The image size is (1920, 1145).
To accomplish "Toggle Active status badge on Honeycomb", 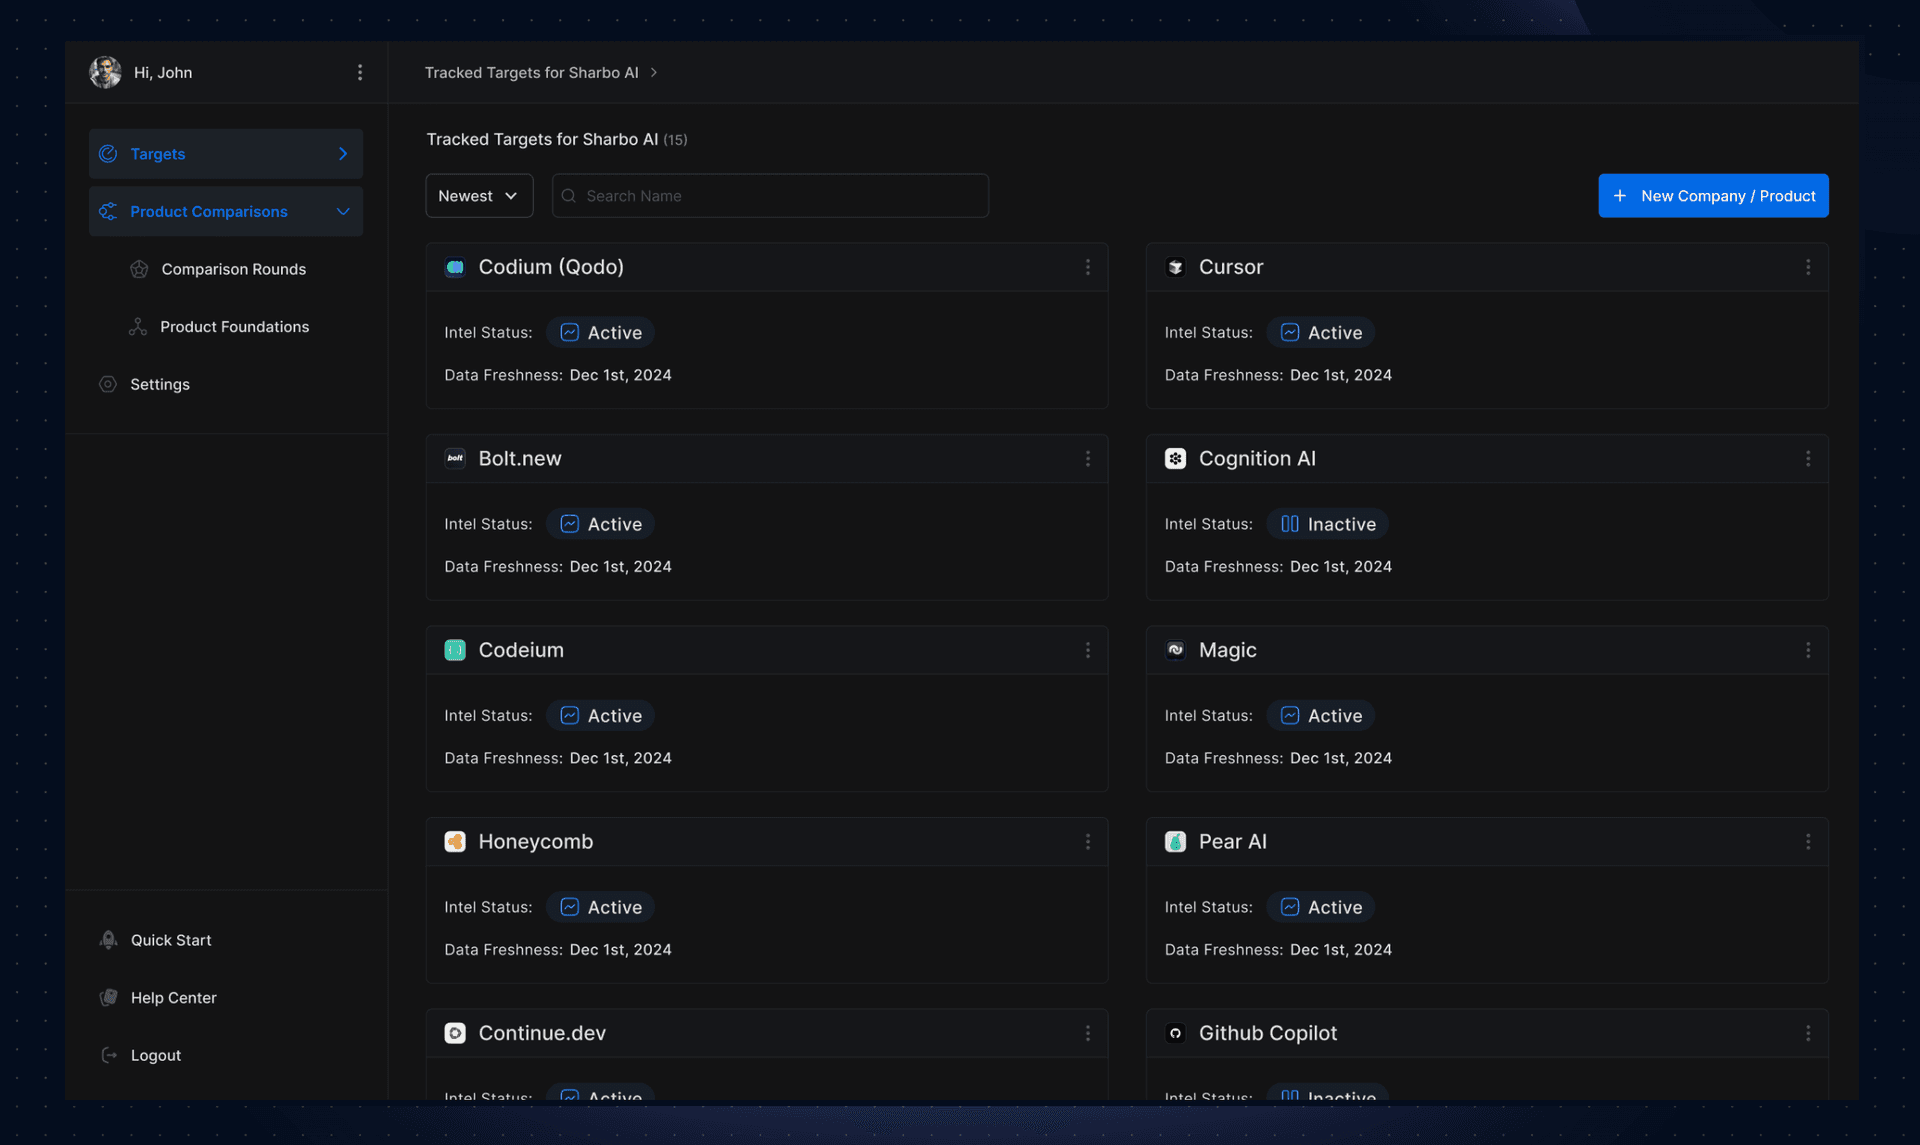I will click(600, 907).
